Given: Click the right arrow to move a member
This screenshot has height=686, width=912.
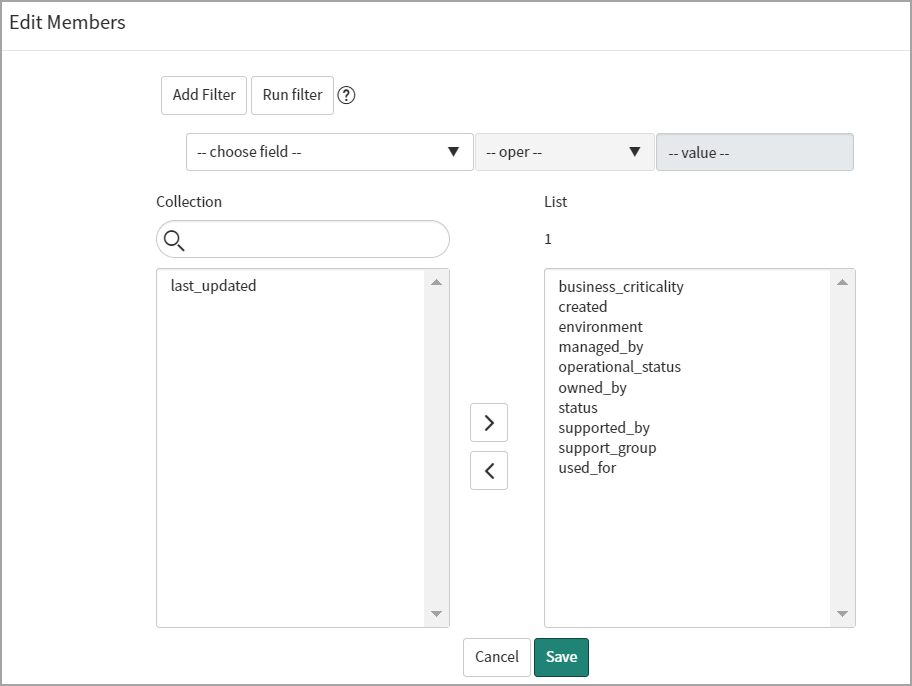Looking at the screenshot, I should pos(489,422).
